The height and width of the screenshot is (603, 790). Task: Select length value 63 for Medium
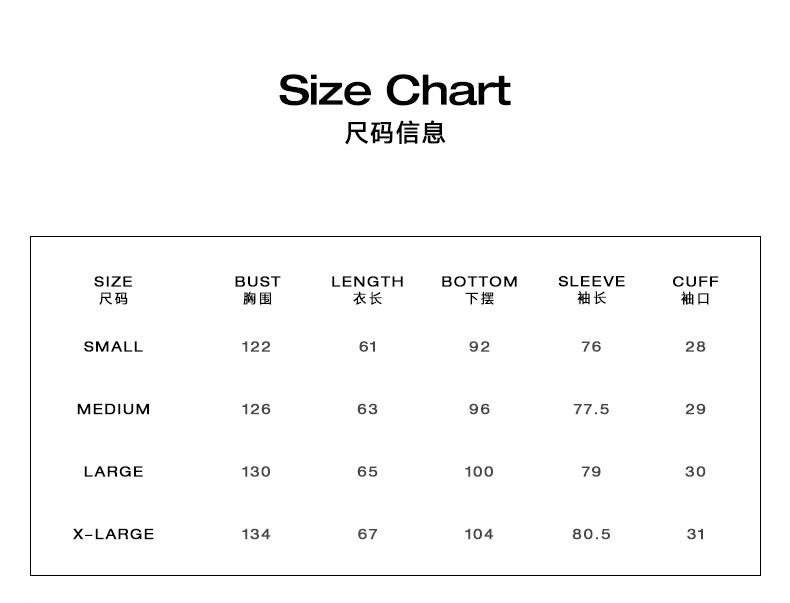367,409
